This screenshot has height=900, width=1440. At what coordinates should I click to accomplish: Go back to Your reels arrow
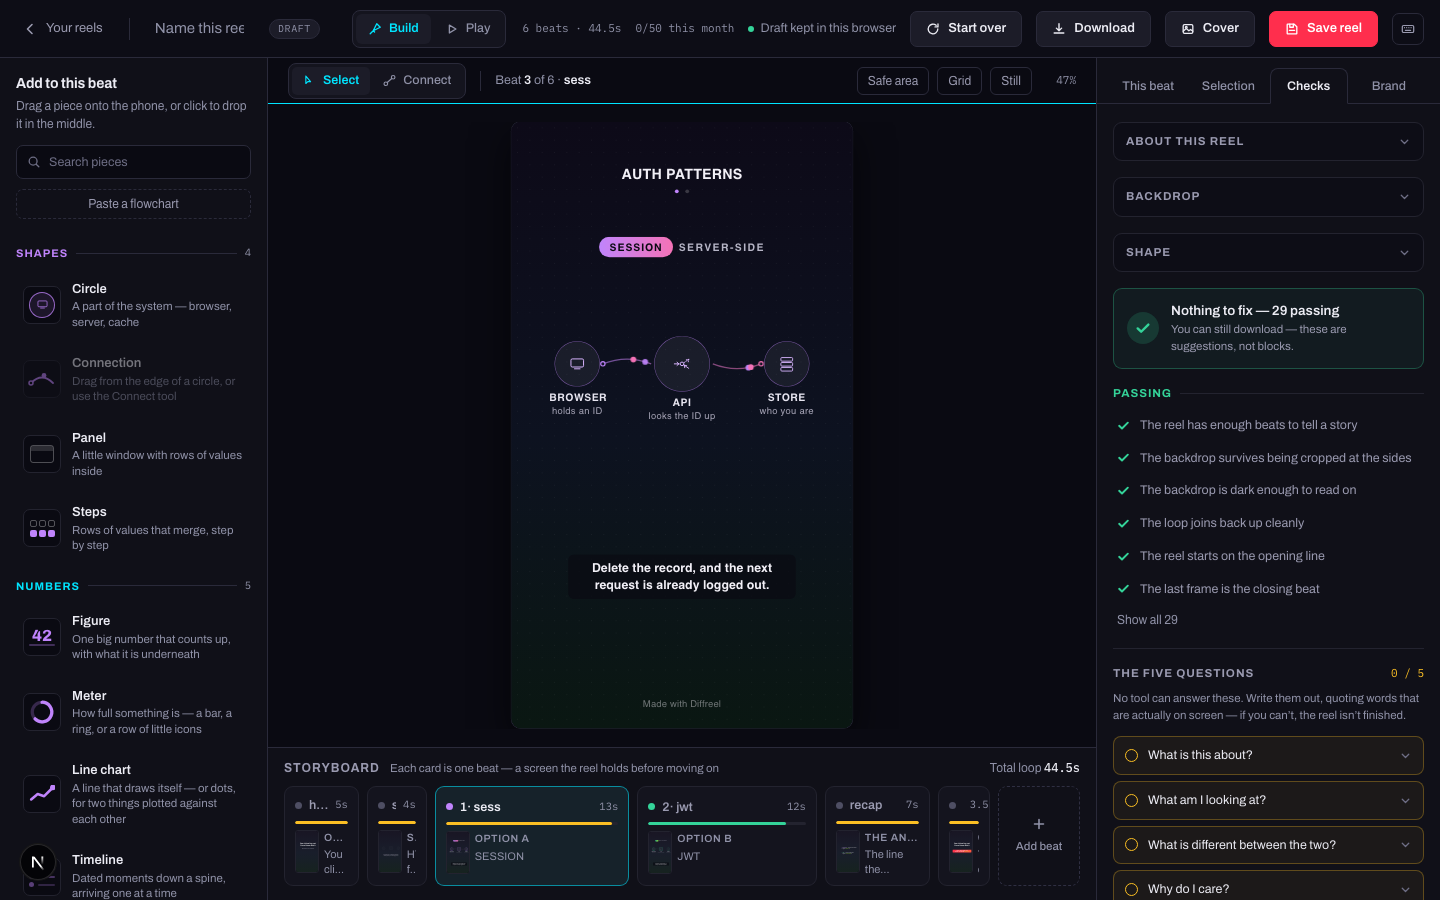(30, 29)
